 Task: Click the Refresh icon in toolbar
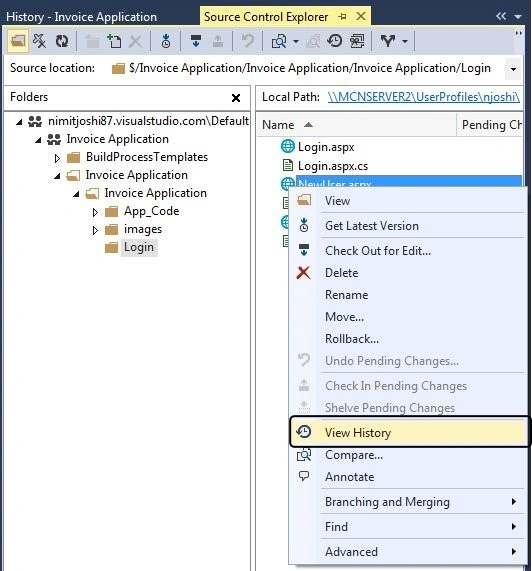[62, 41]
